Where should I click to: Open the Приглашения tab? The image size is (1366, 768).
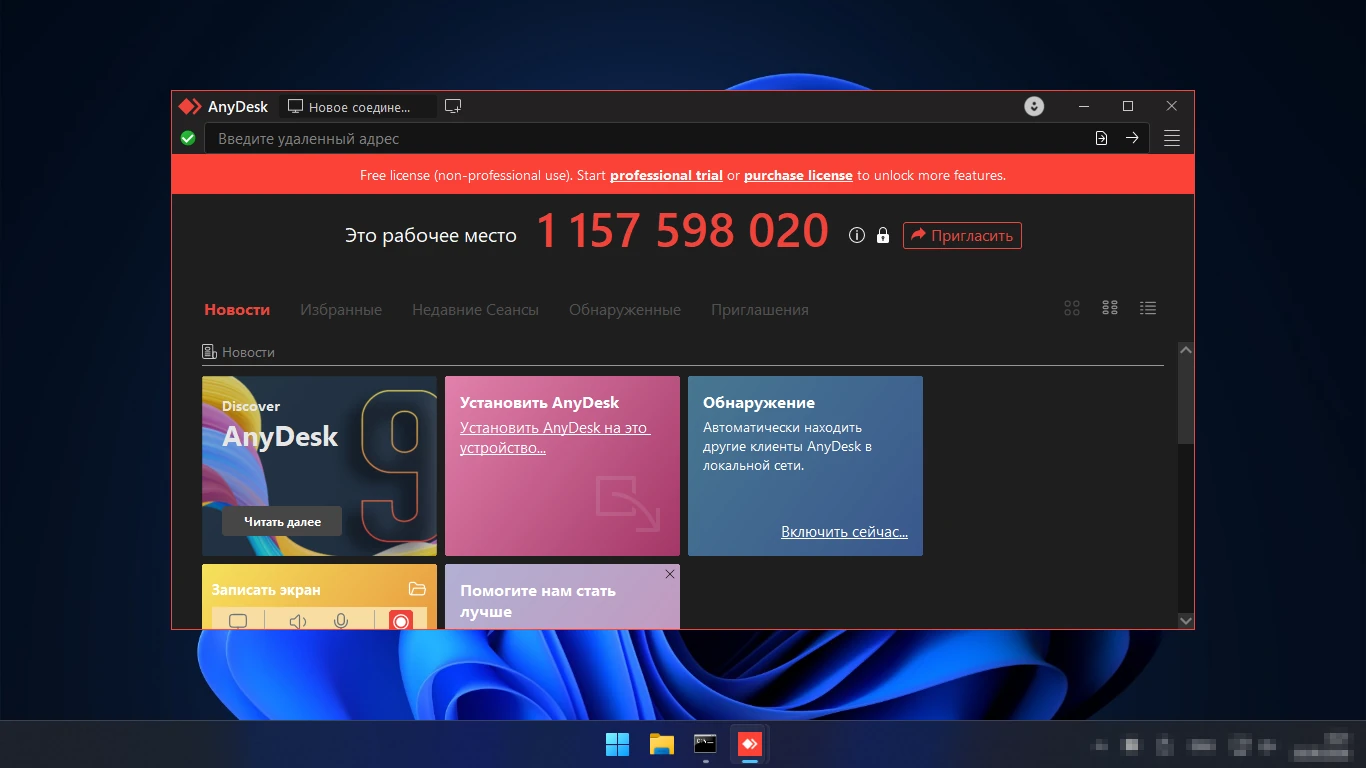point(760,309)
